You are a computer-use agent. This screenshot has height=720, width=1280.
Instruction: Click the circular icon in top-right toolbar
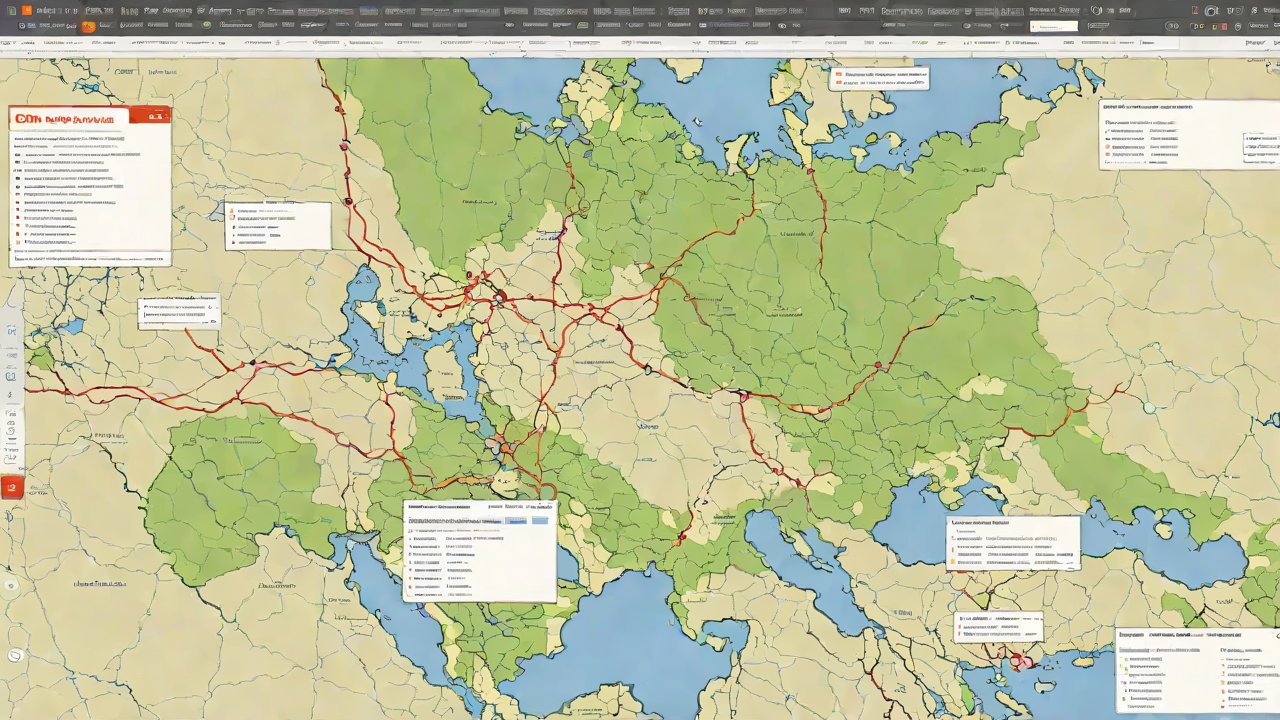pyautogui.click(x=1212, y=11)
